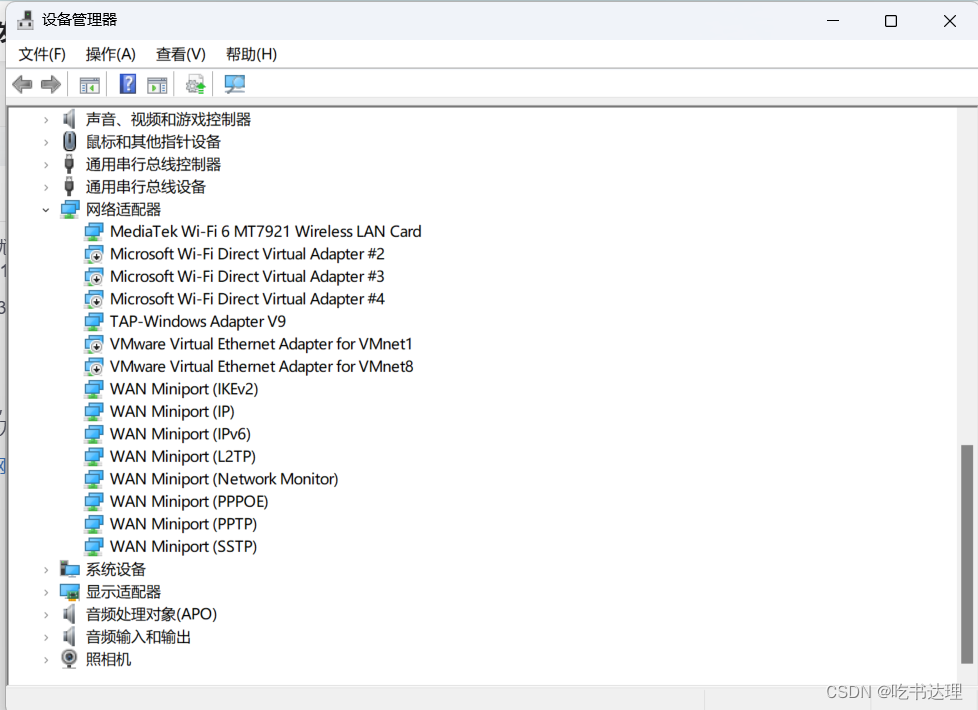The height and width of the screenshot is (710, 978).
Task: Click the Forward arrow toolbar icon
Action: [51, 84]
